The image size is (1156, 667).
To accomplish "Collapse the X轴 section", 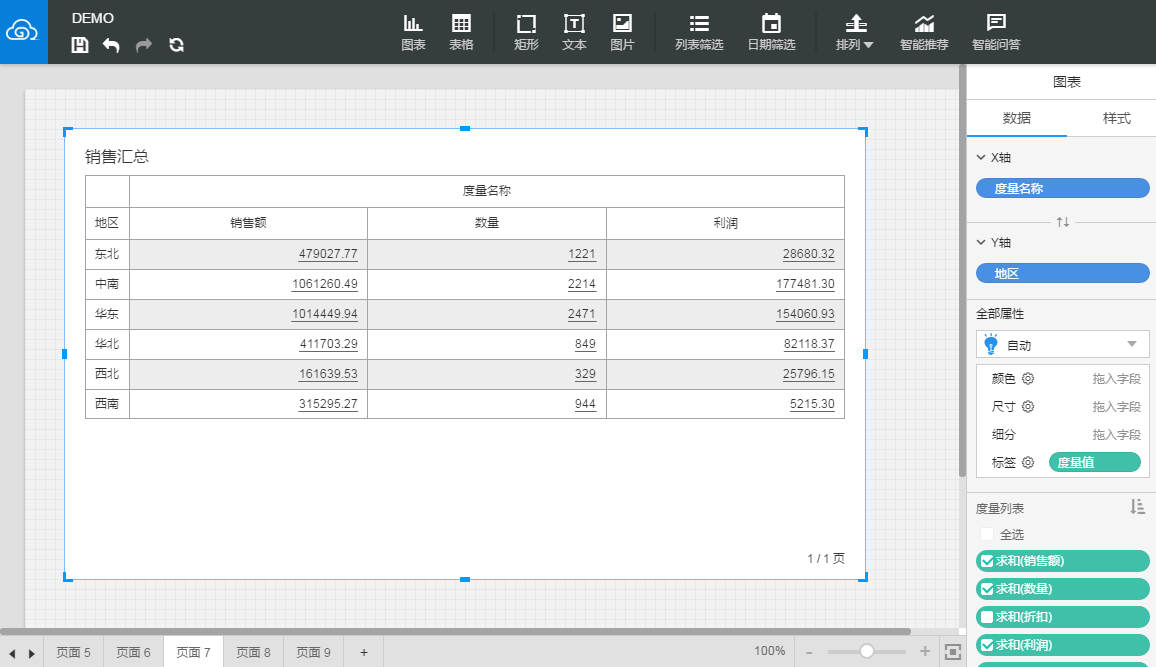I will tap(981, 157).
